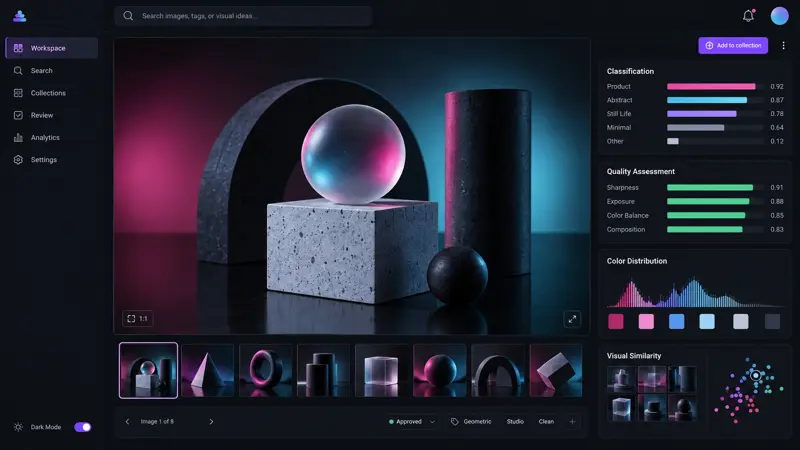Open notifications bell

748,16
